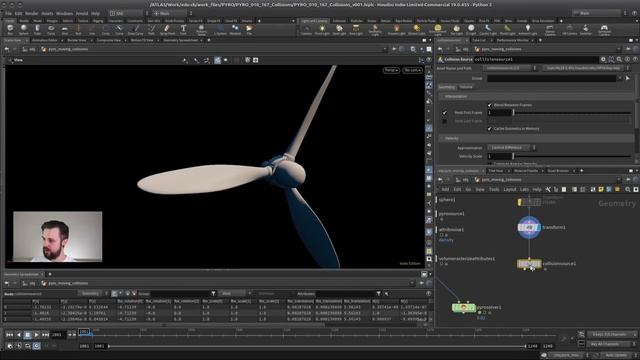Screen dimensions: 640x360
Task: Select the collisionsource1 node
Action: pos(529,264)
